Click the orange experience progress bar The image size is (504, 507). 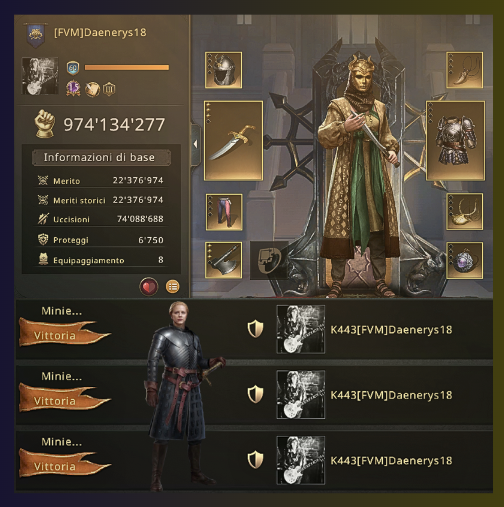pos(127,68)
